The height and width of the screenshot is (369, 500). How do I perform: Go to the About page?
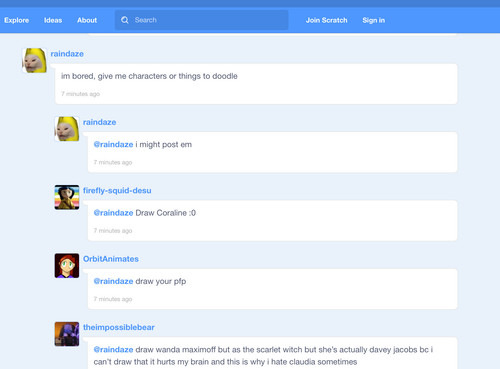pos(87,20)
